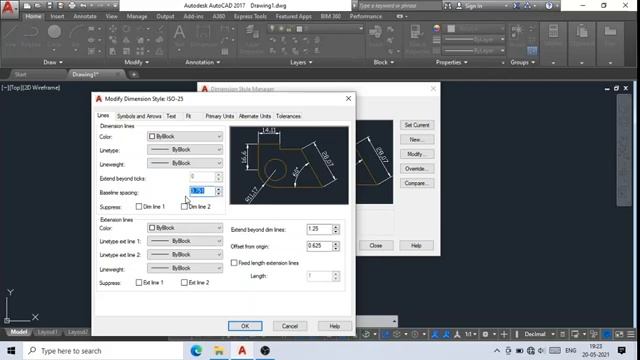Image resolution: width=640 pixels, height=360 pixels.
Task: Click the Help question mark icon
Action: pos(549,6)
